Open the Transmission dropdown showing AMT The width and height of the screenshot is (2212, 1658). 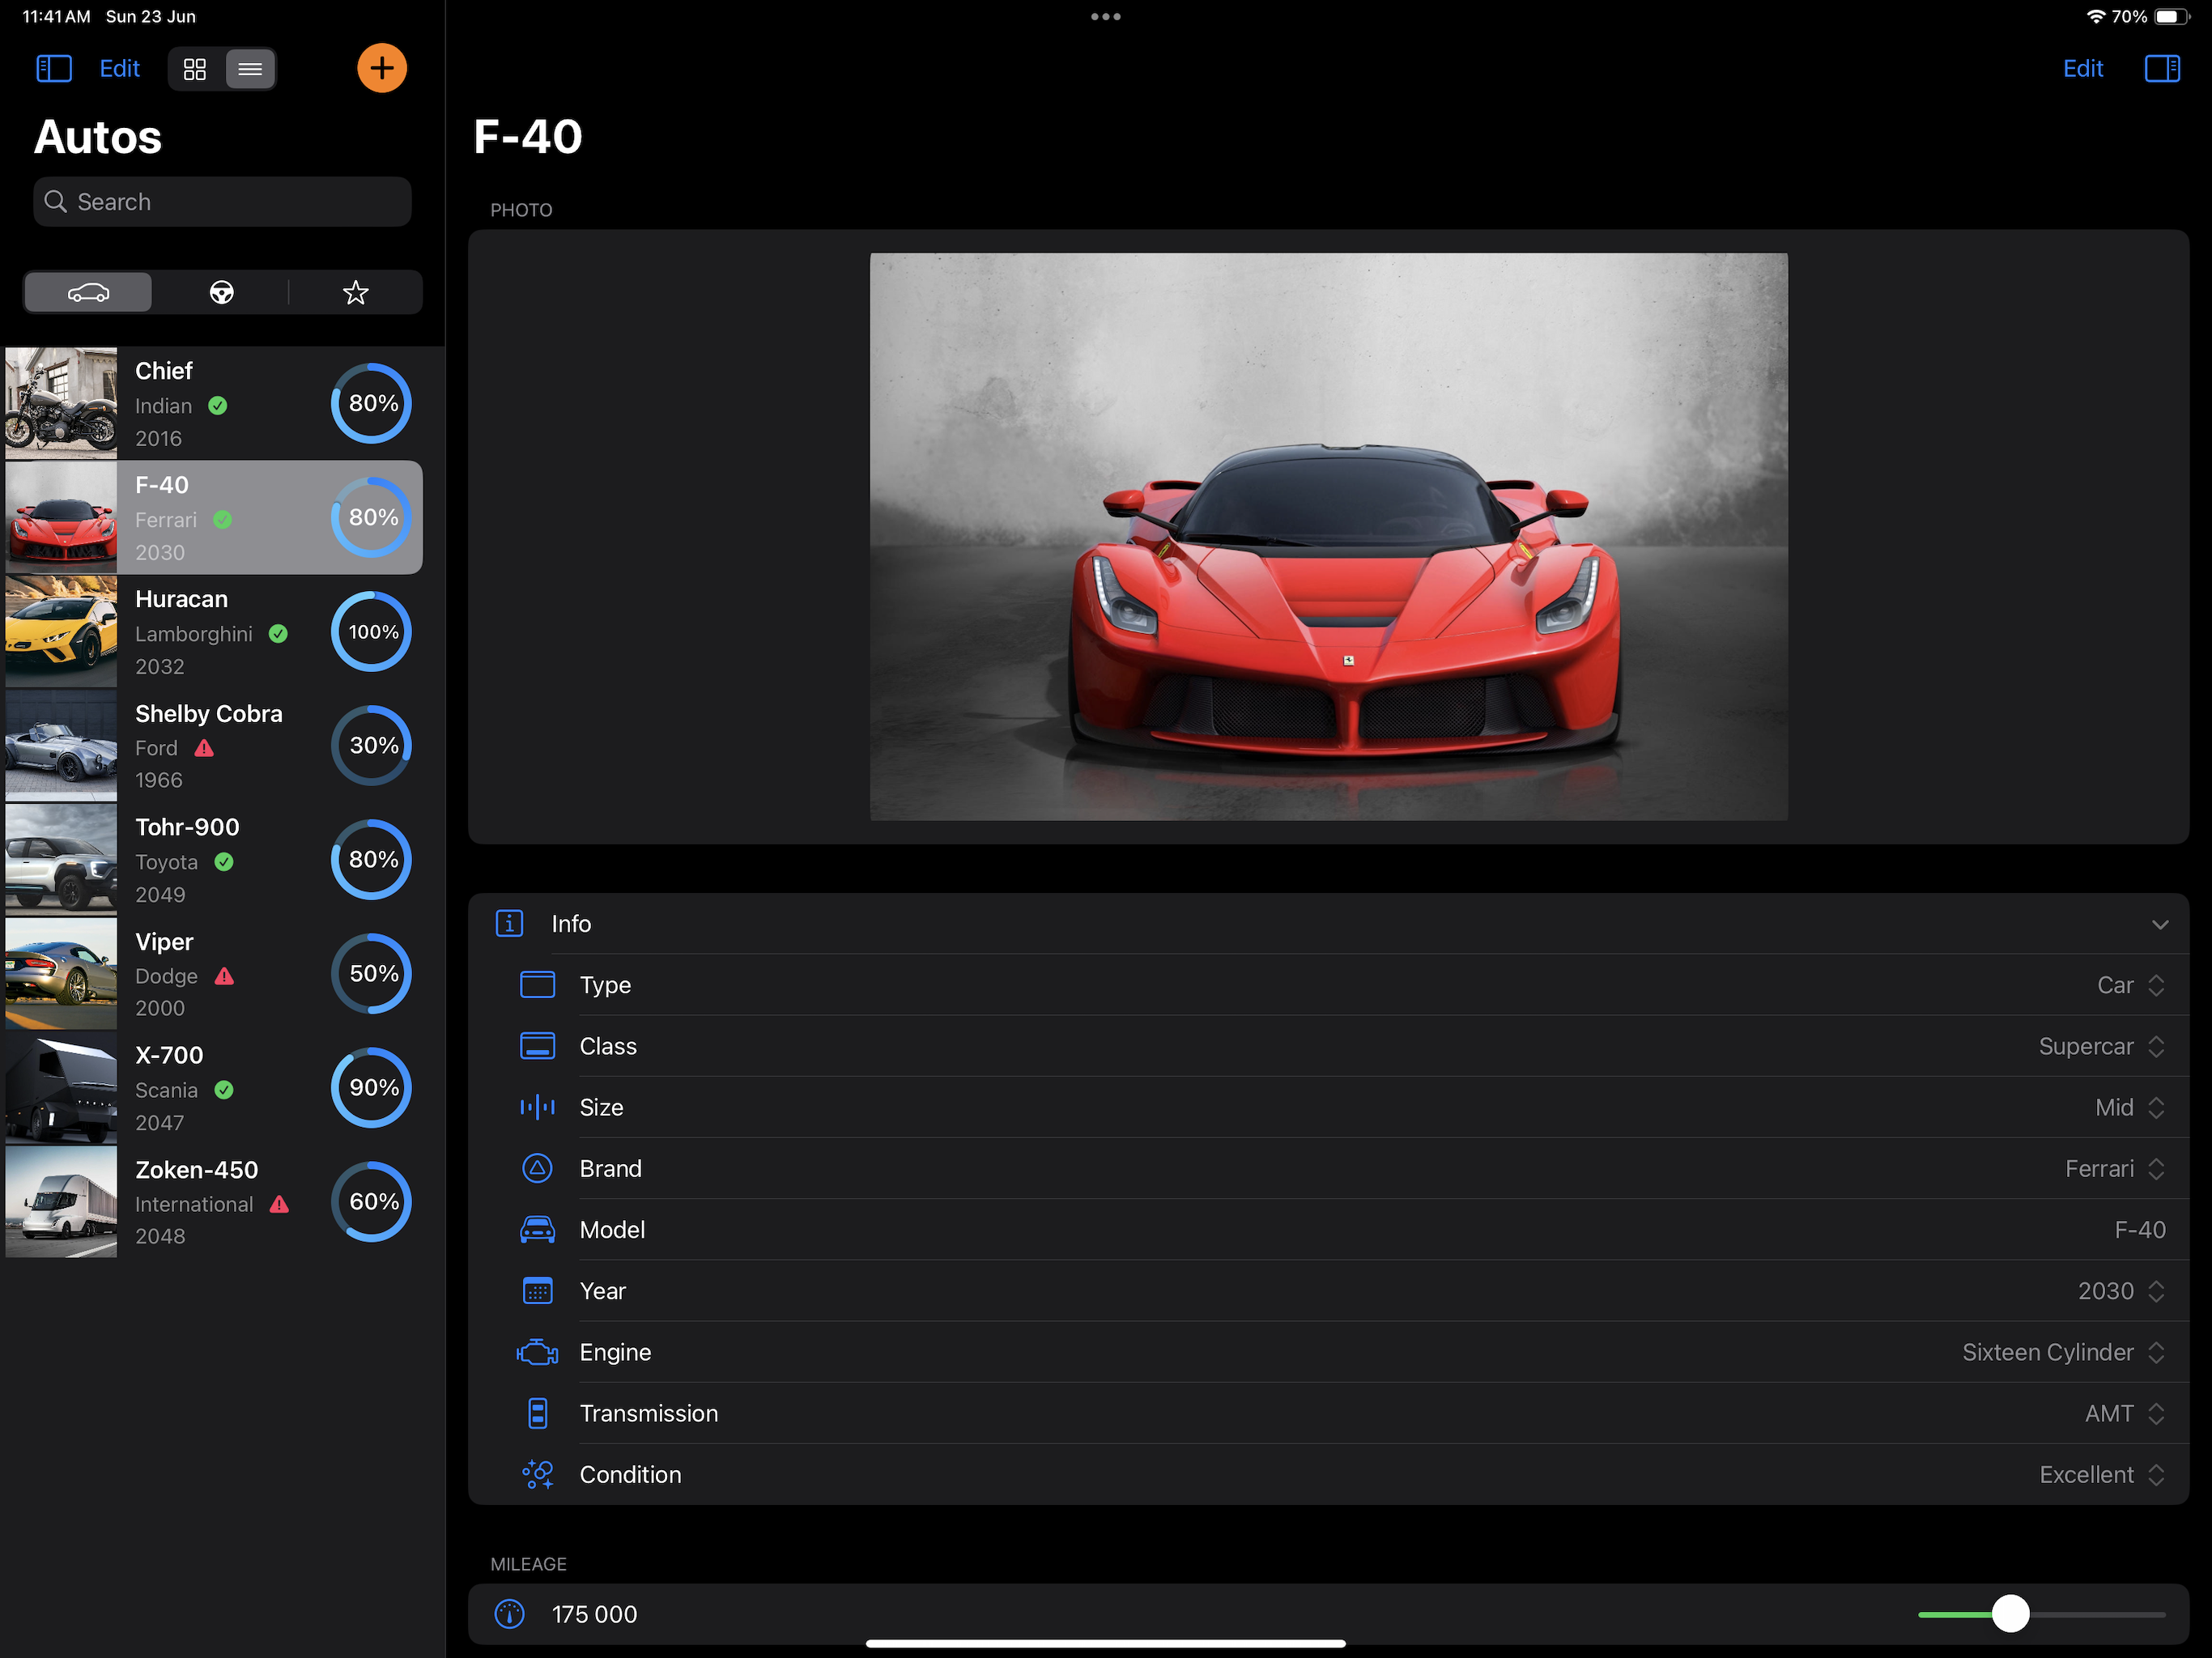[x=2125, y=1413]
